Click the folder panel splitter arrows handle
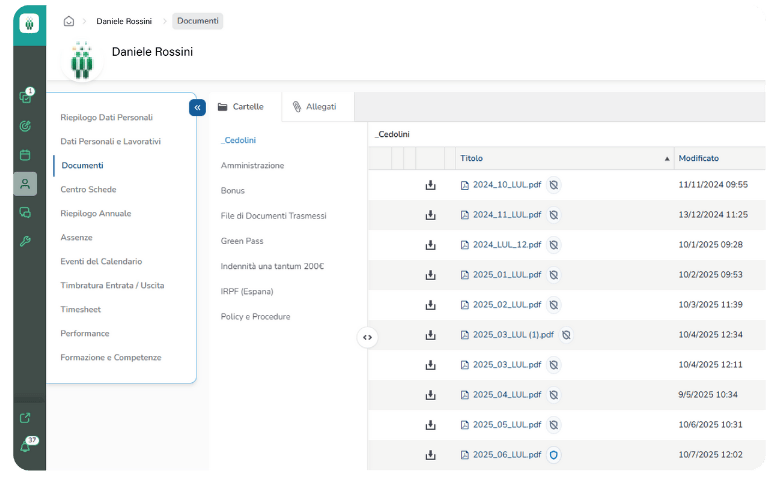The width and height of the screenshot is (780, 480). coord(367,337)
